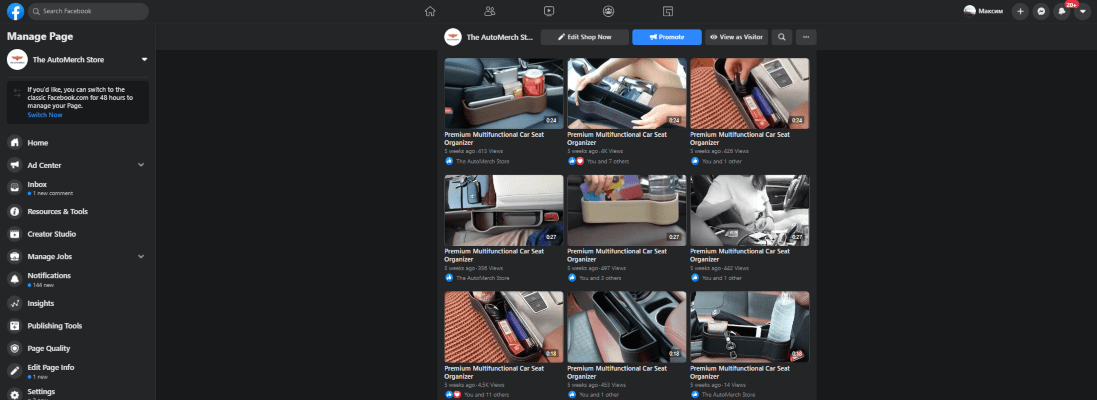This screenshot has width=1097, height=400.
Task: Open Insights in the sidebar
Action: click(x=41, y=303)
